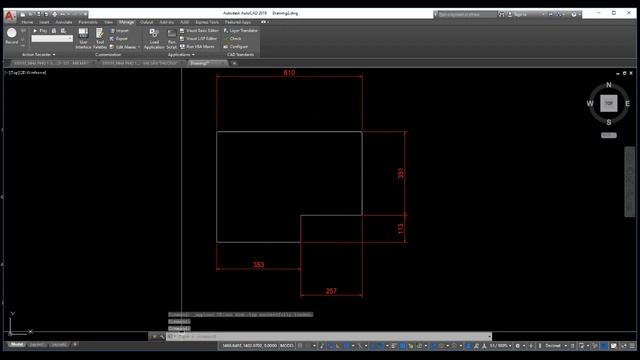
Task: Select the Layout1 tab
Action: tap(36, 345)
